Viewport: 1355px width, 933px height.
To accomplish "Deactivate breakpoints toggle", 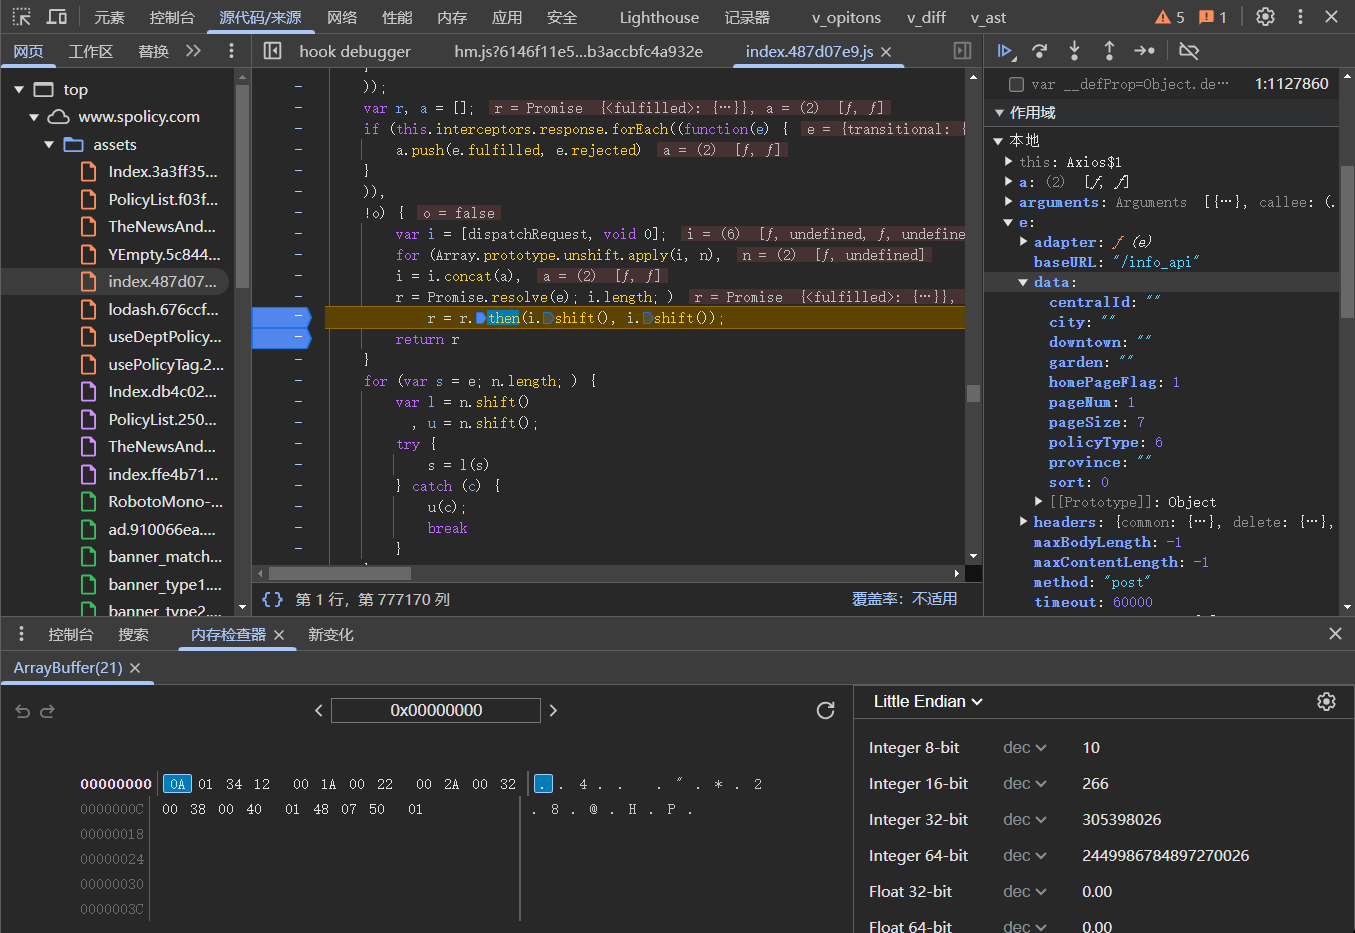I will pos(1189,50).
